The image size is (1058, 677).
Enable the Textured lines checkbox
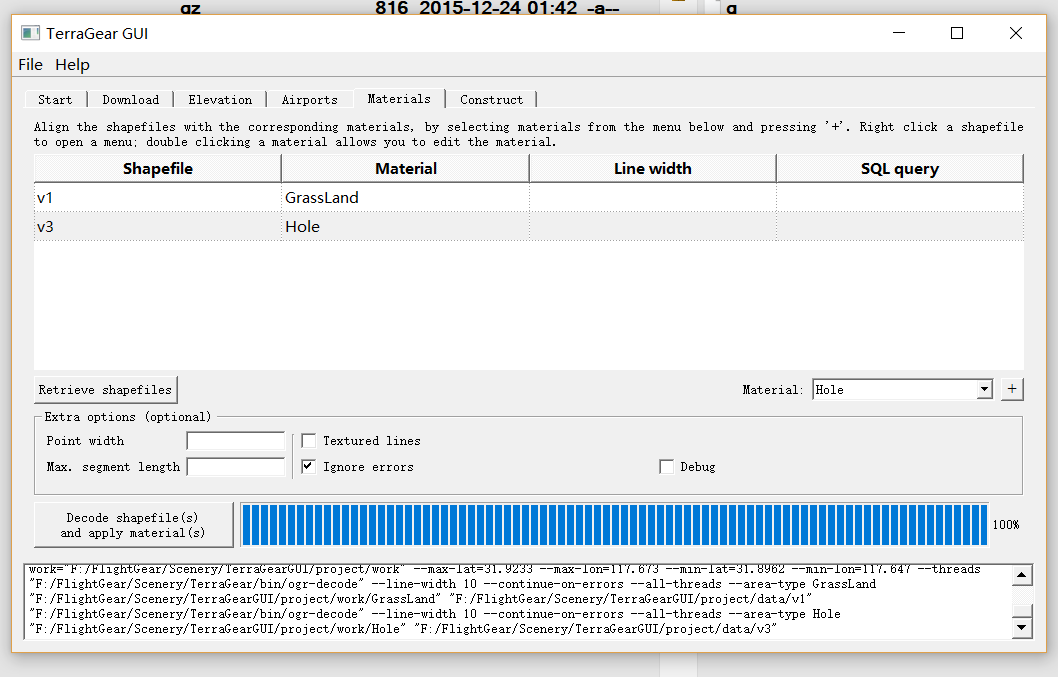308,441
